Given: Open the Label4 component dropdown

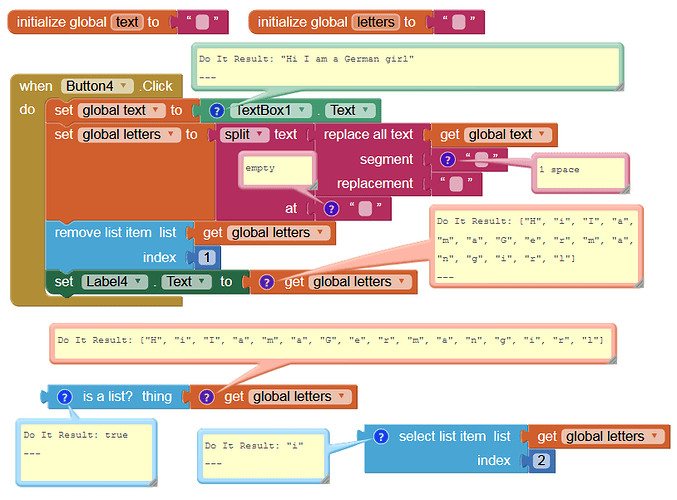Looking at the screenshot, I should (138, 281).
